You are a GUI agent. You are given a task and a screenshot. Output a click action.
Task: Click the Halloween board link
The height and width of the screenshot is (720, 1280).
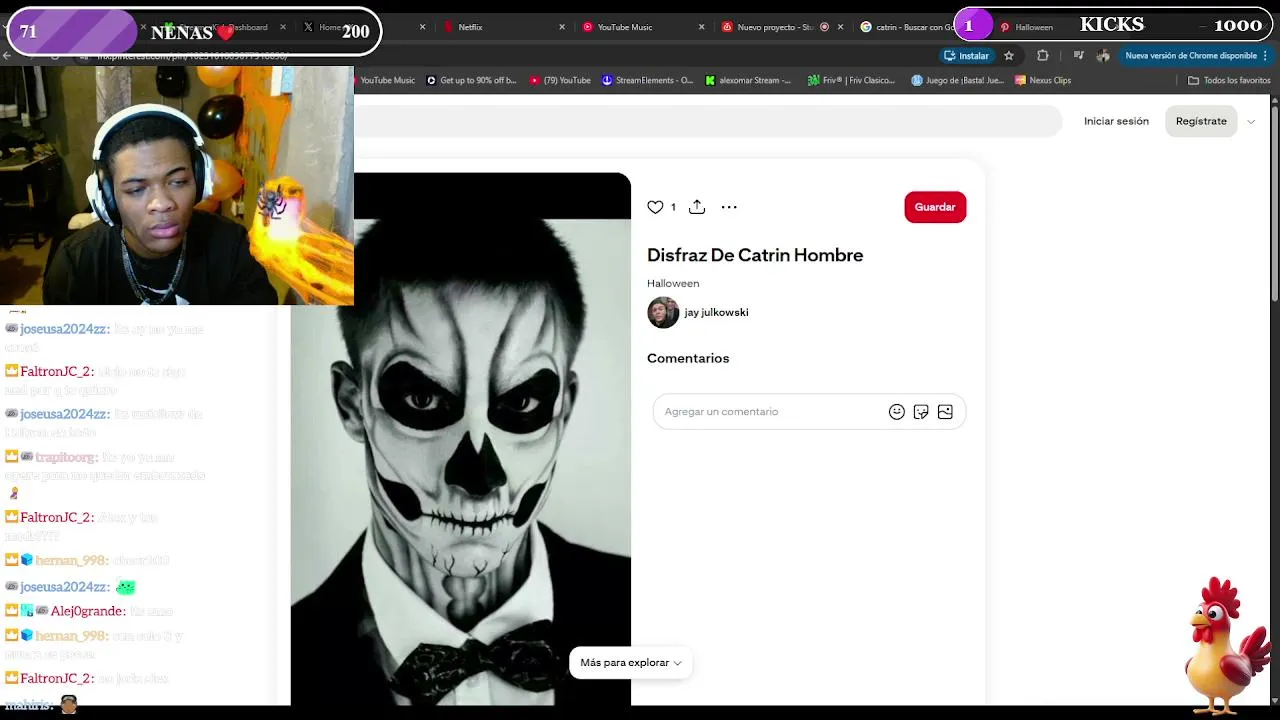coord(673,284)
